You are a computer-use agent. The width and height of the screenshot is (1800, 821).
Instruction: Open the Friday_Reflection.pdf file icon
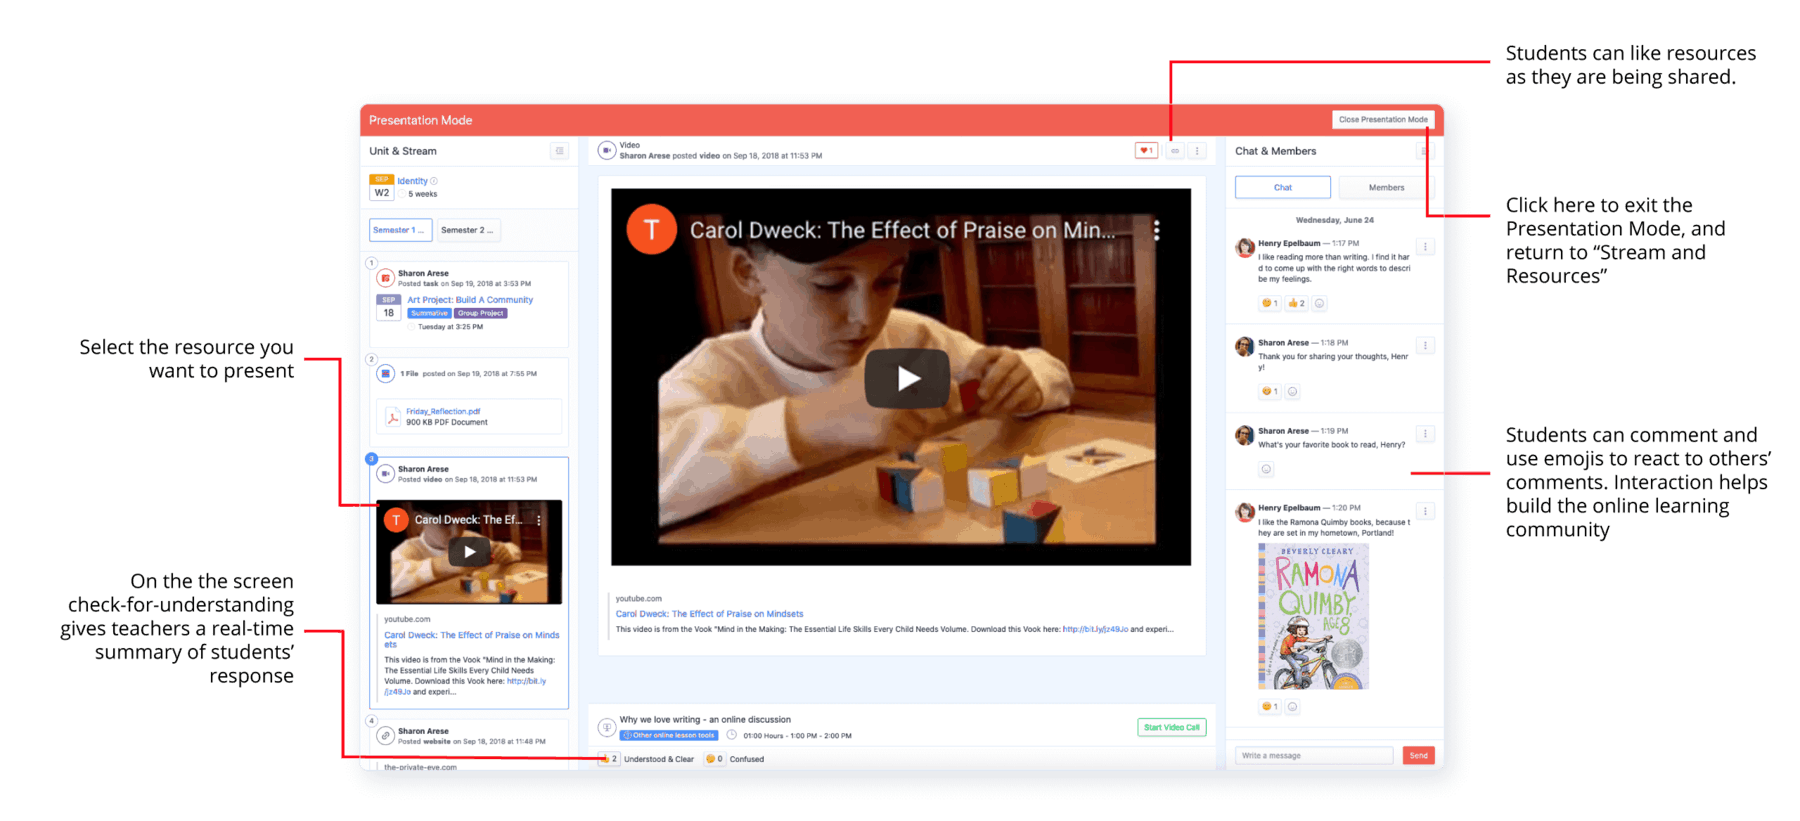(393, 417)
